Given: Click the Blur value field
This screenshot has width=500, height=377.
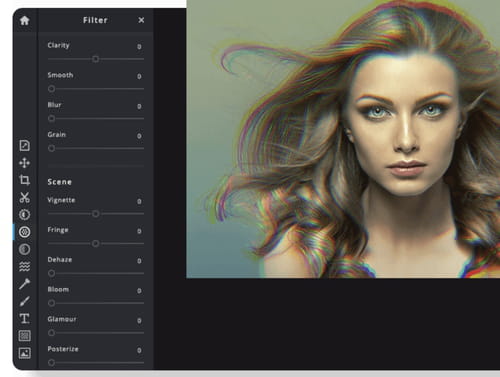Looking at the screenshot, I should 139,106.
